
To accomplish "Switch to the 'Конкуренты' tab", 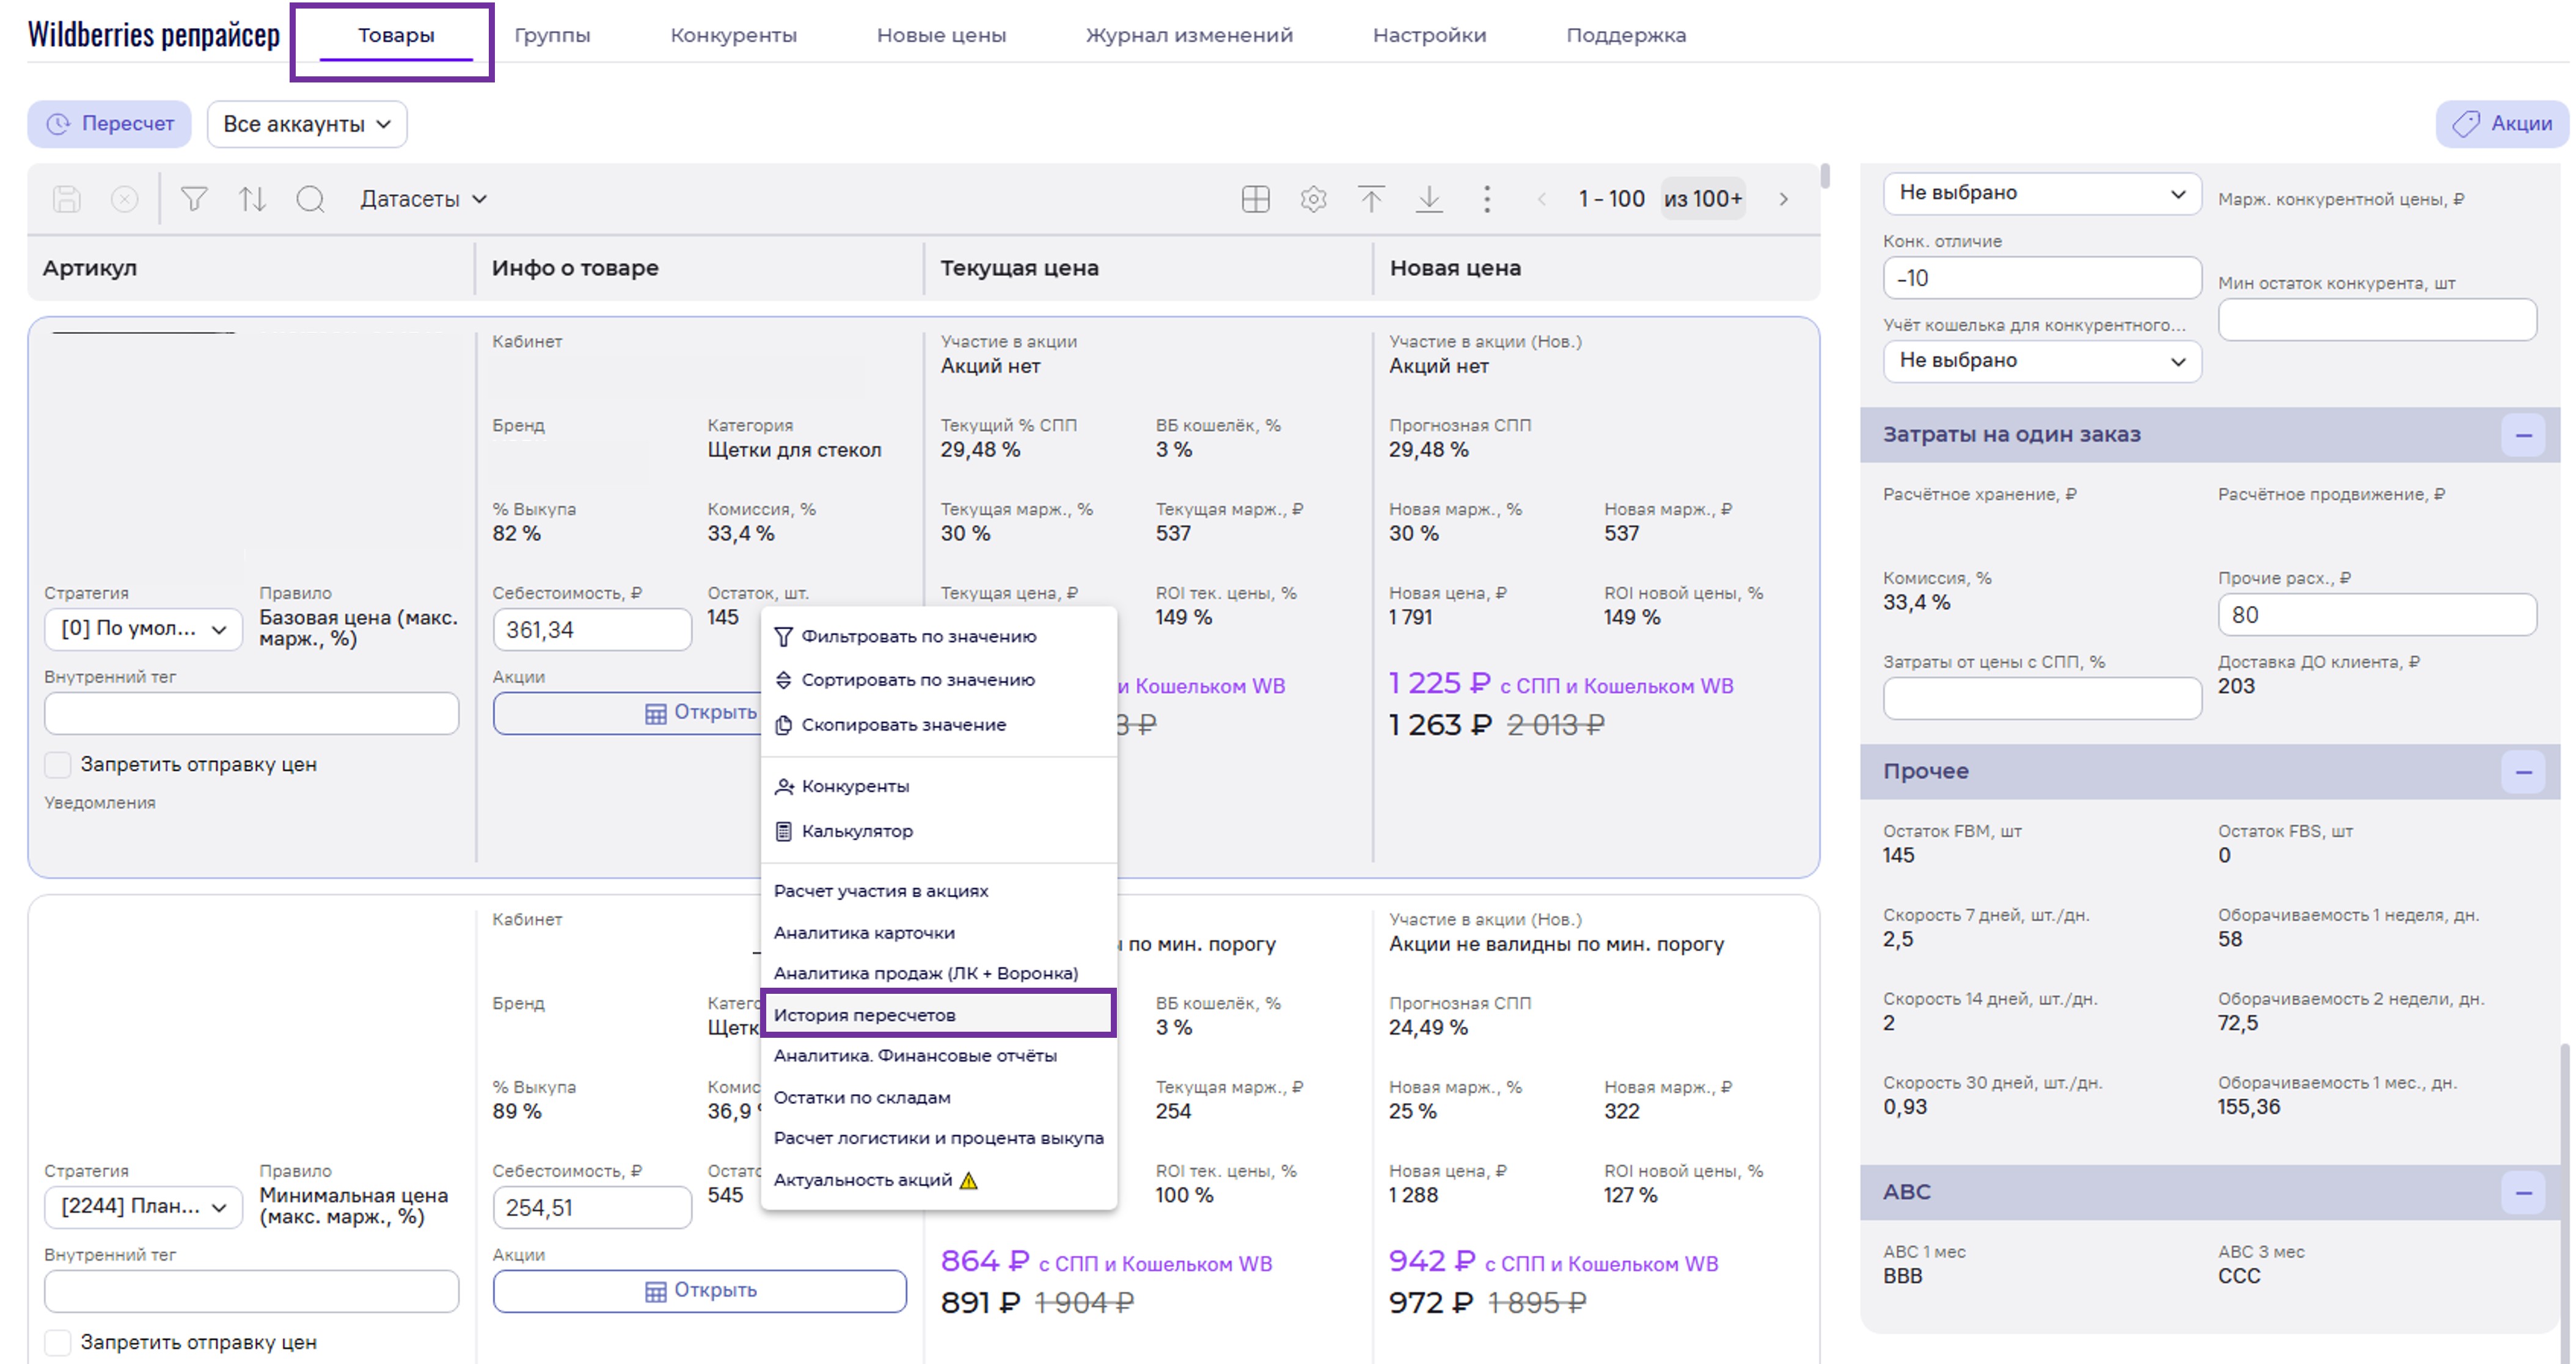I will click(x=733, y=35).
